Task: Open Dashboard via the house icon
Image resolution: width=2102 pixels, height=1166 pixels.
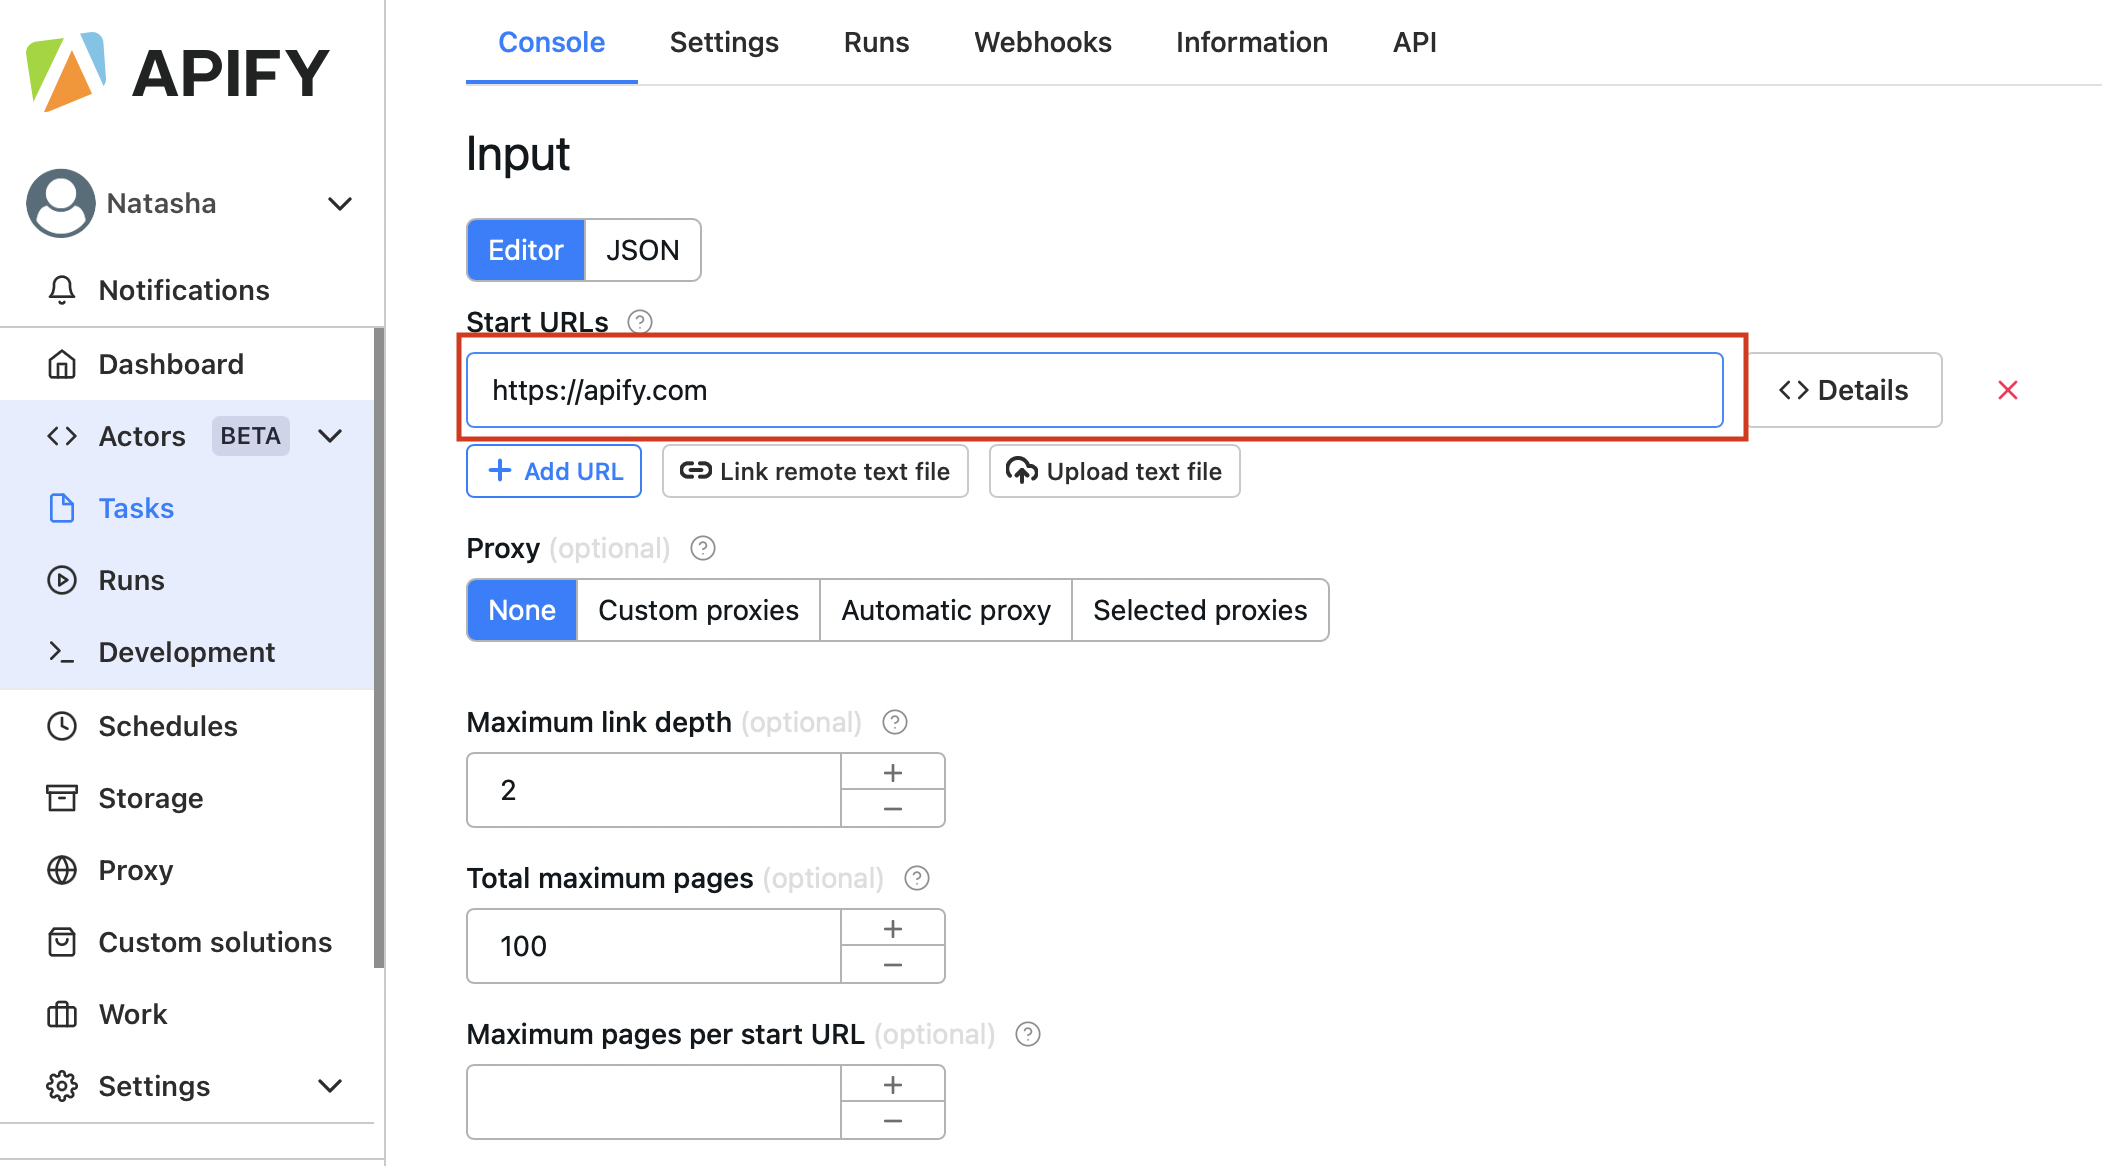Action: 62,364
